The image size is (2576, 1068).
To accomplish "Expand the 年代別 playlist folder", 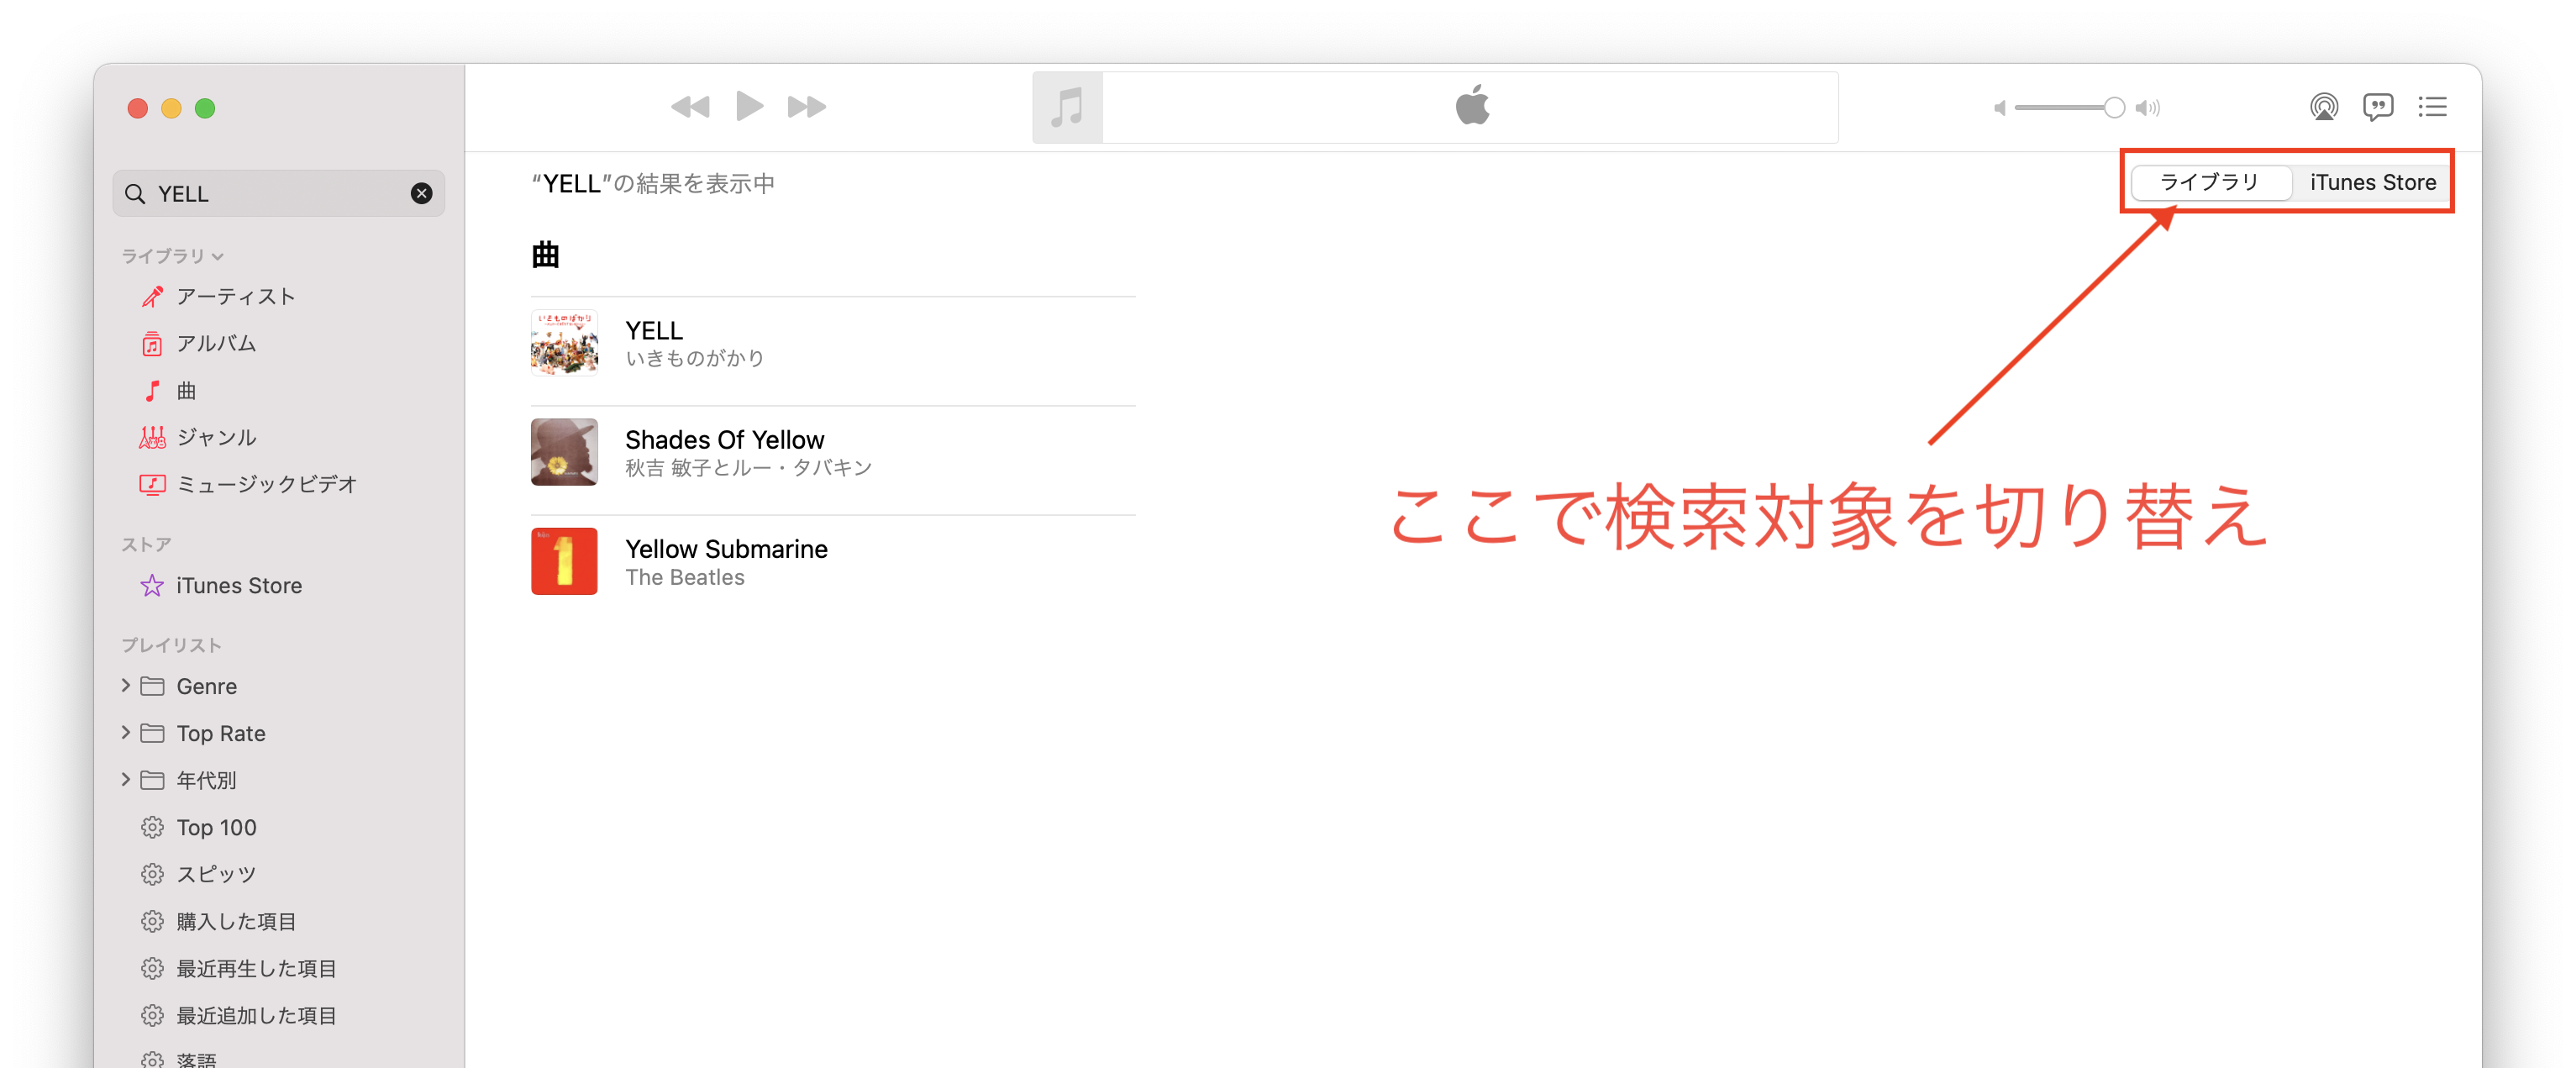I will click(126, 780).
